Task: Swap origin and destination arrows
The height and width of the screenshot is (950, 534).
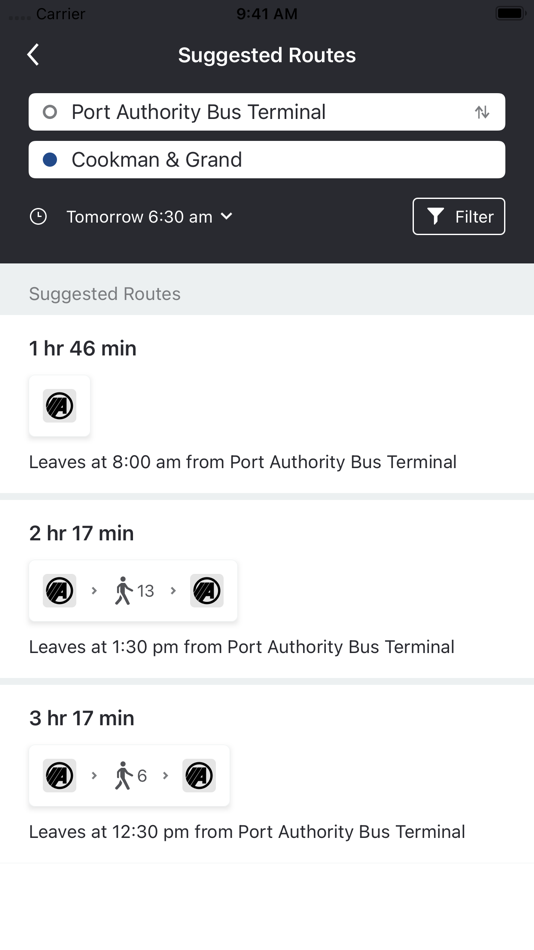Action: point(482,112)
